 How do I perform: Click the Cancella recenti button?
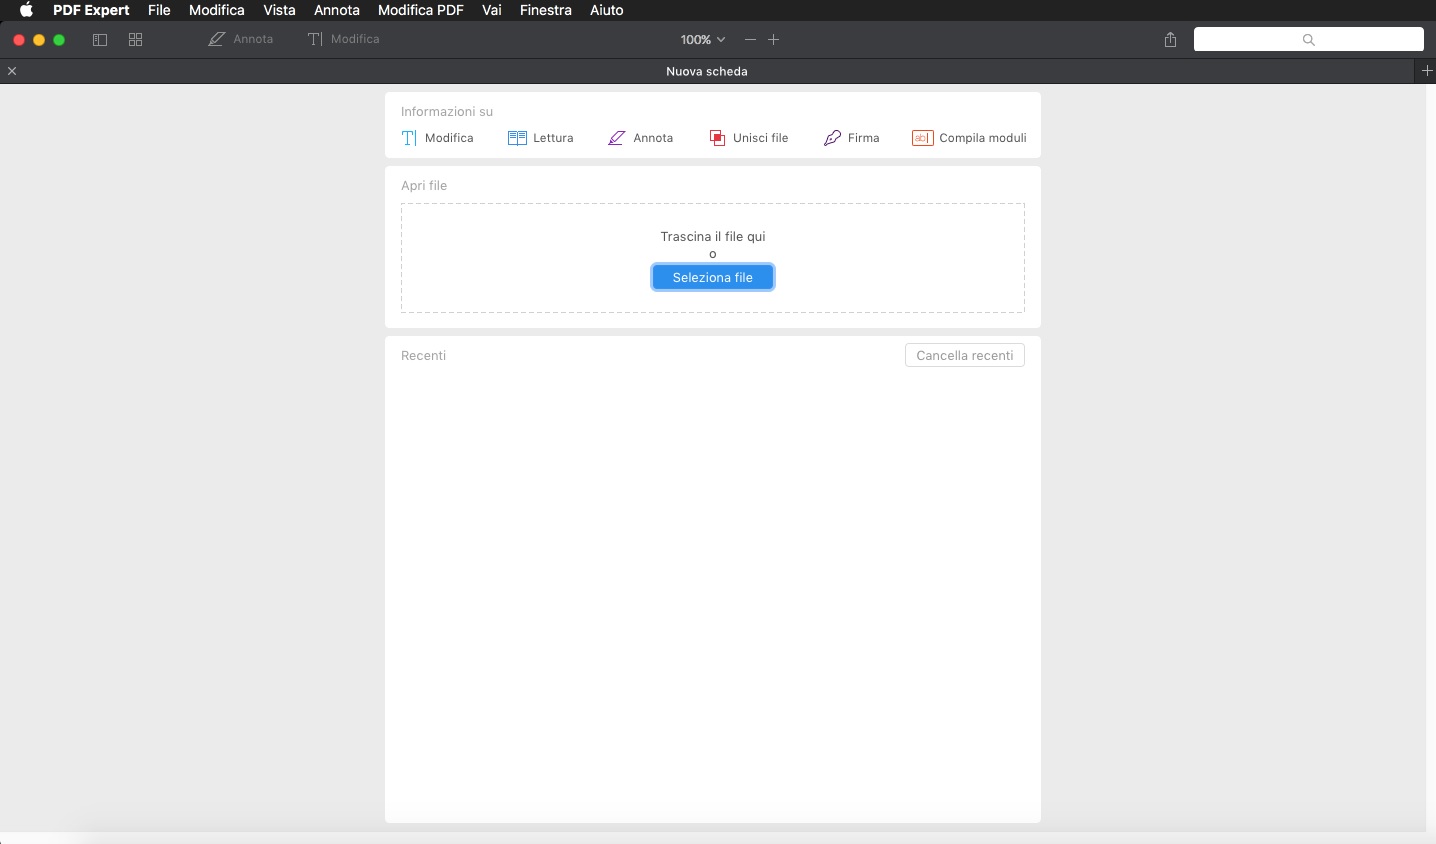tap(965, 355)
